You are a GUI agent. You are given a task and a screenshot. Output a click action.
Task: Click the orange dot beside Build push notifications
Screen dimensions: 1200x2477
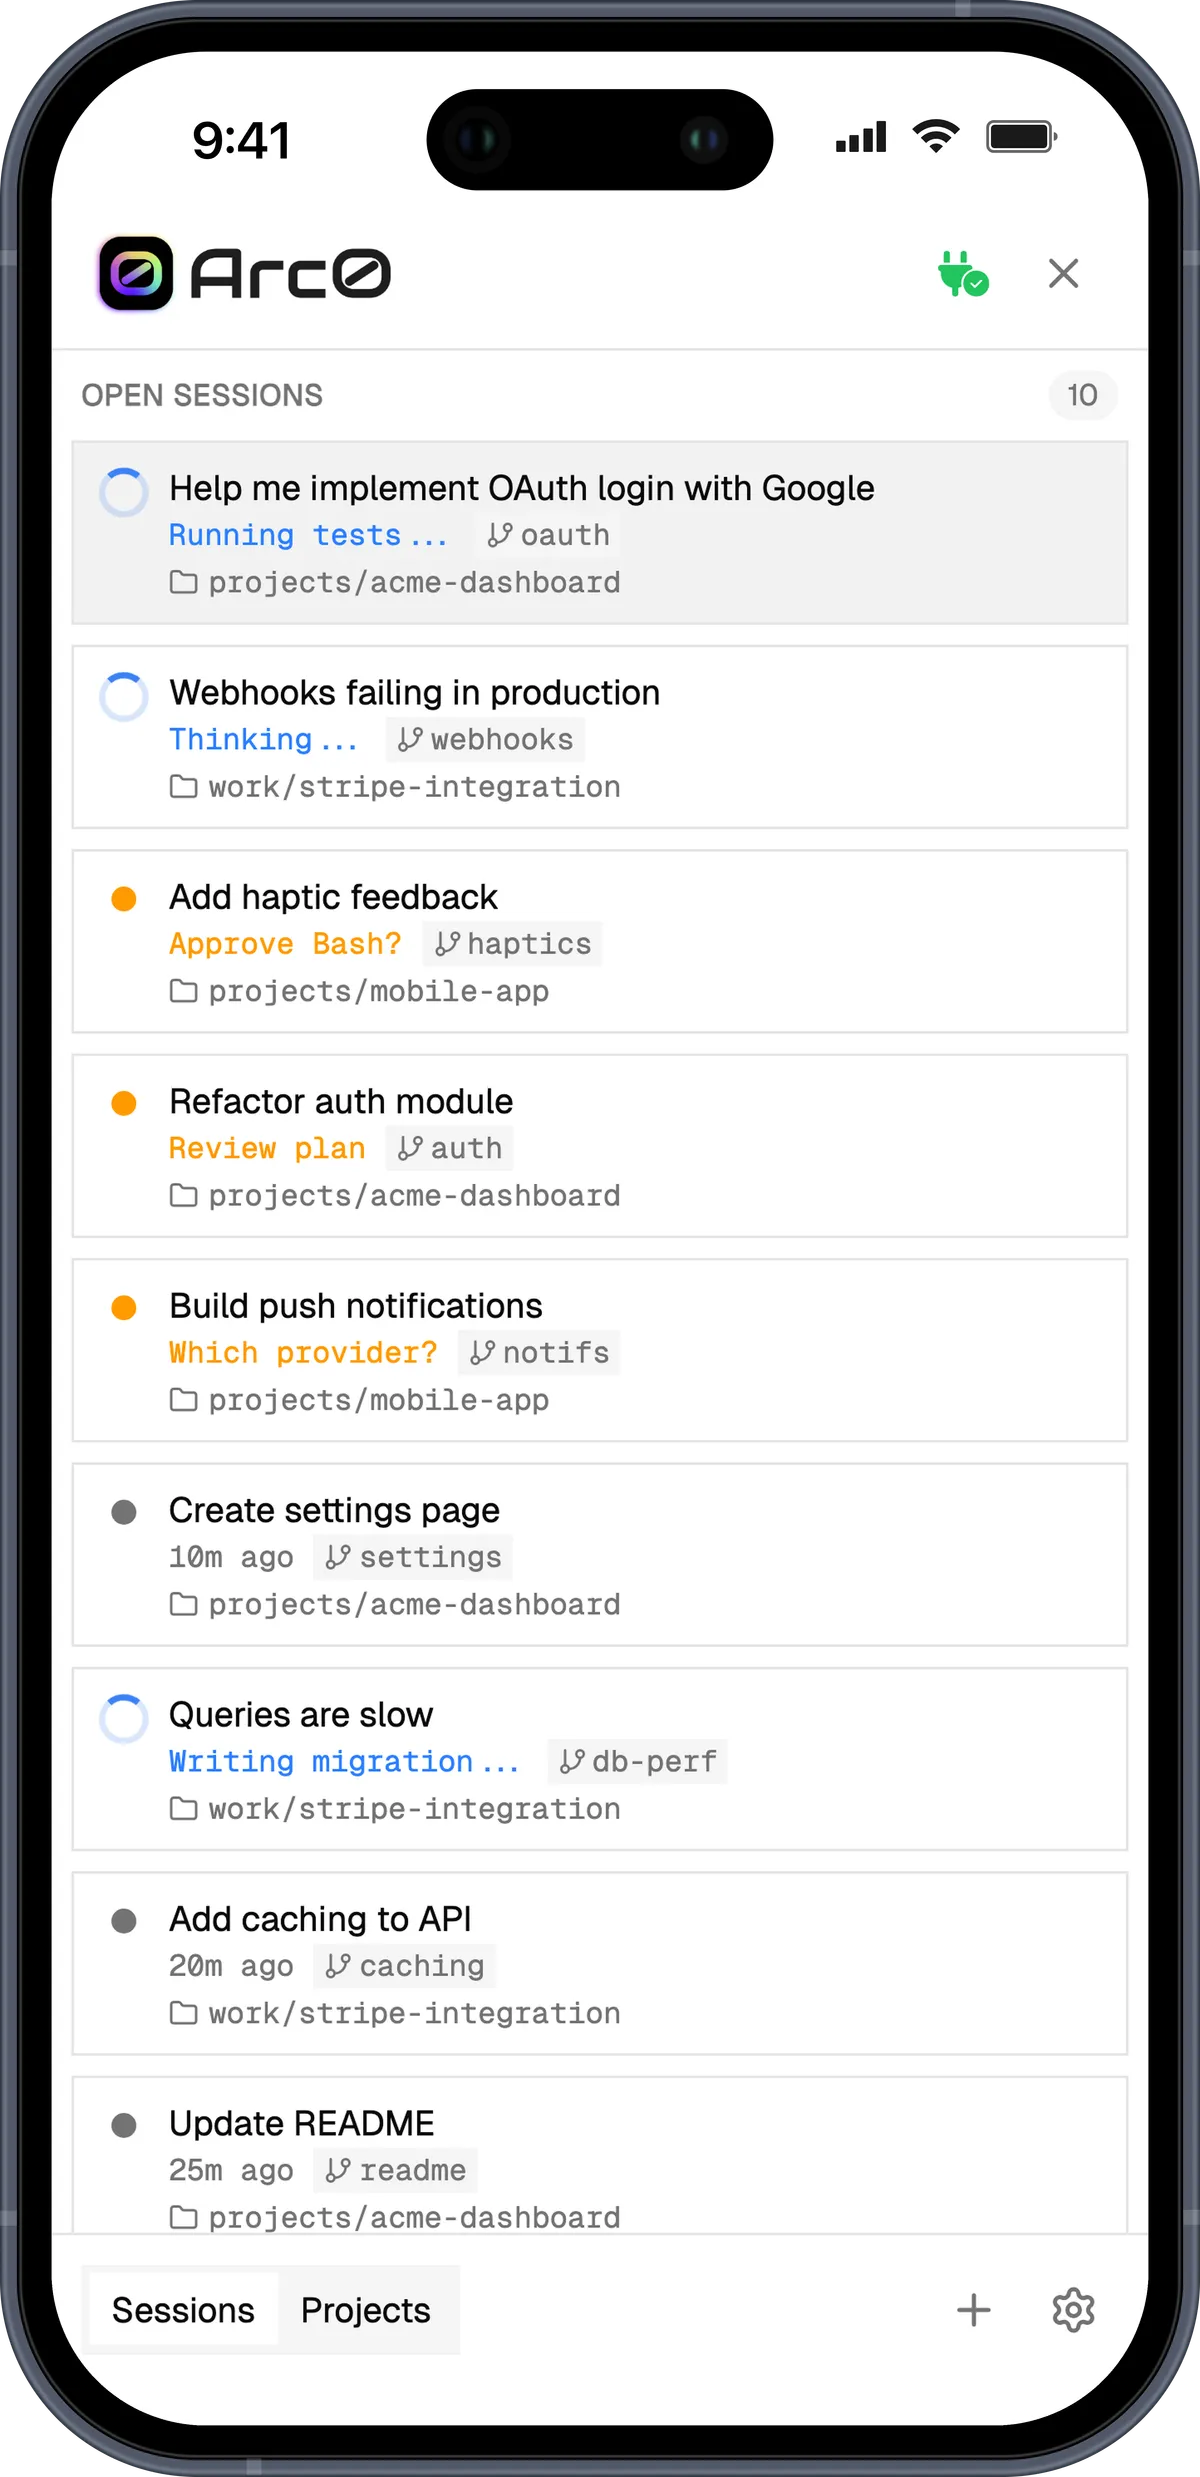click(x=124, y=1307)
